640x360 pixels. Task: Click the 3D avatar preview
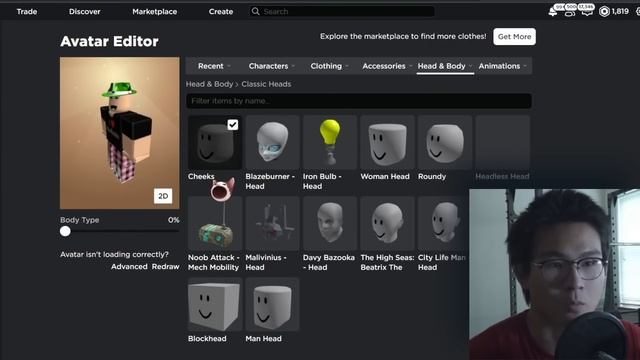[120, 133]
